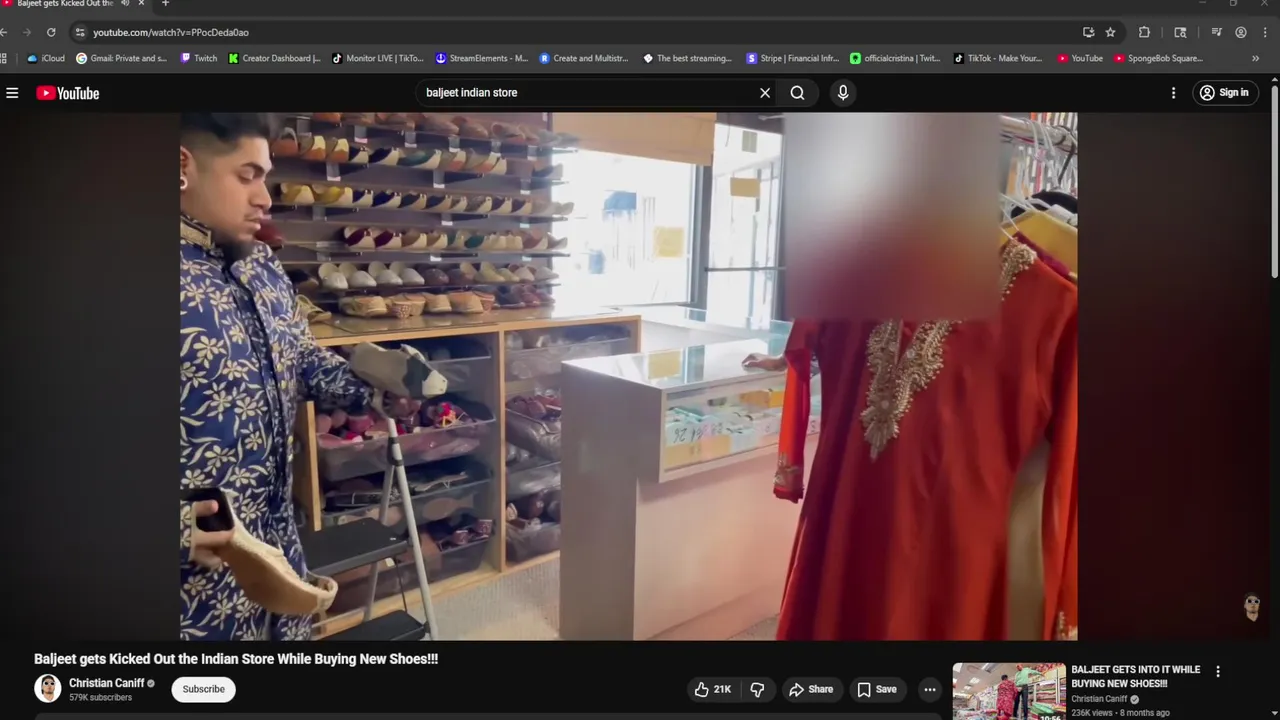The height and width of the screenshot is (720, 1280).
Task: Install or cast icon in address bar
Action: [1088, 32]
